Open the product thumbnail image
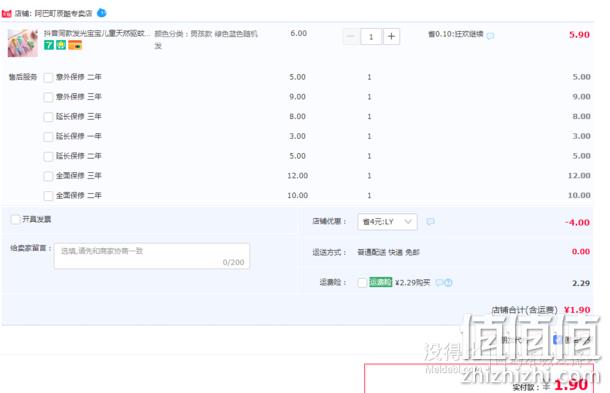The width and height of the screenshot is (610, 393). 23,43
